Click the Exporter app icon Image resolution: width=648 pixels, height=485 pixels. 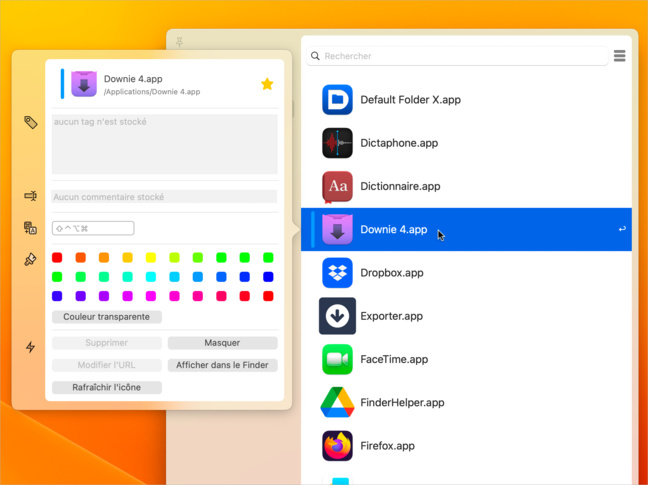point(337,316)
